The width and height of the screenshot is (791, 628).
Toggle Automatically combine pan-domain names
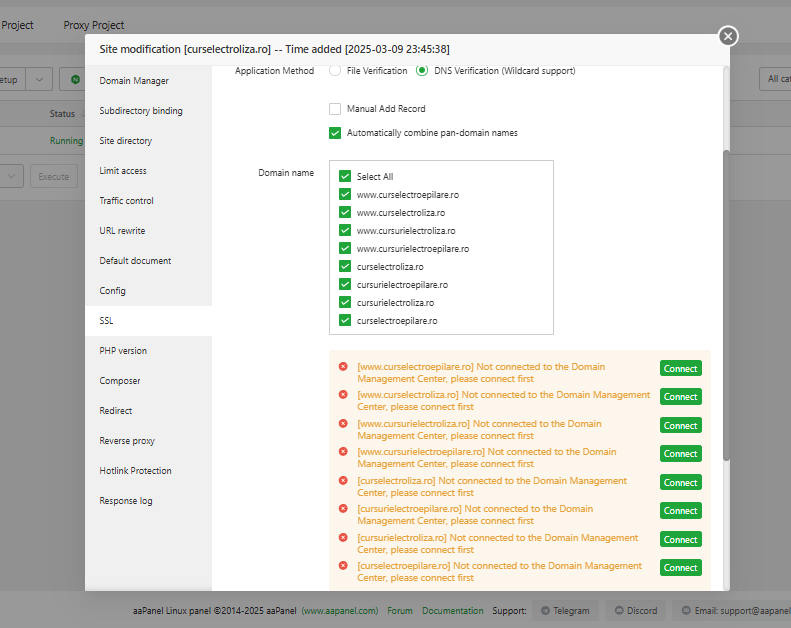pos(335,133)
